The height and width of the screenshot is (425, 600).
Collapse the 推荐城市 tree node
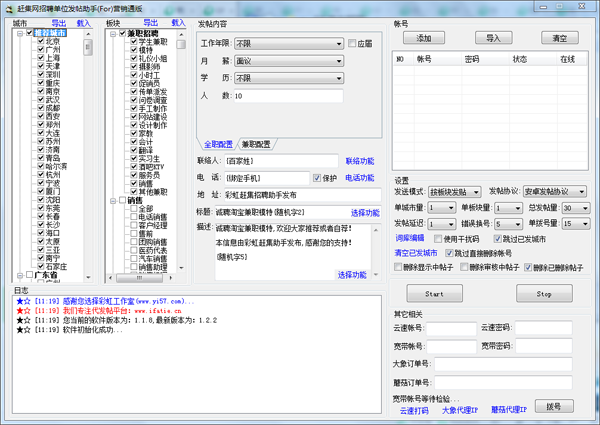[x=20, y=34]
